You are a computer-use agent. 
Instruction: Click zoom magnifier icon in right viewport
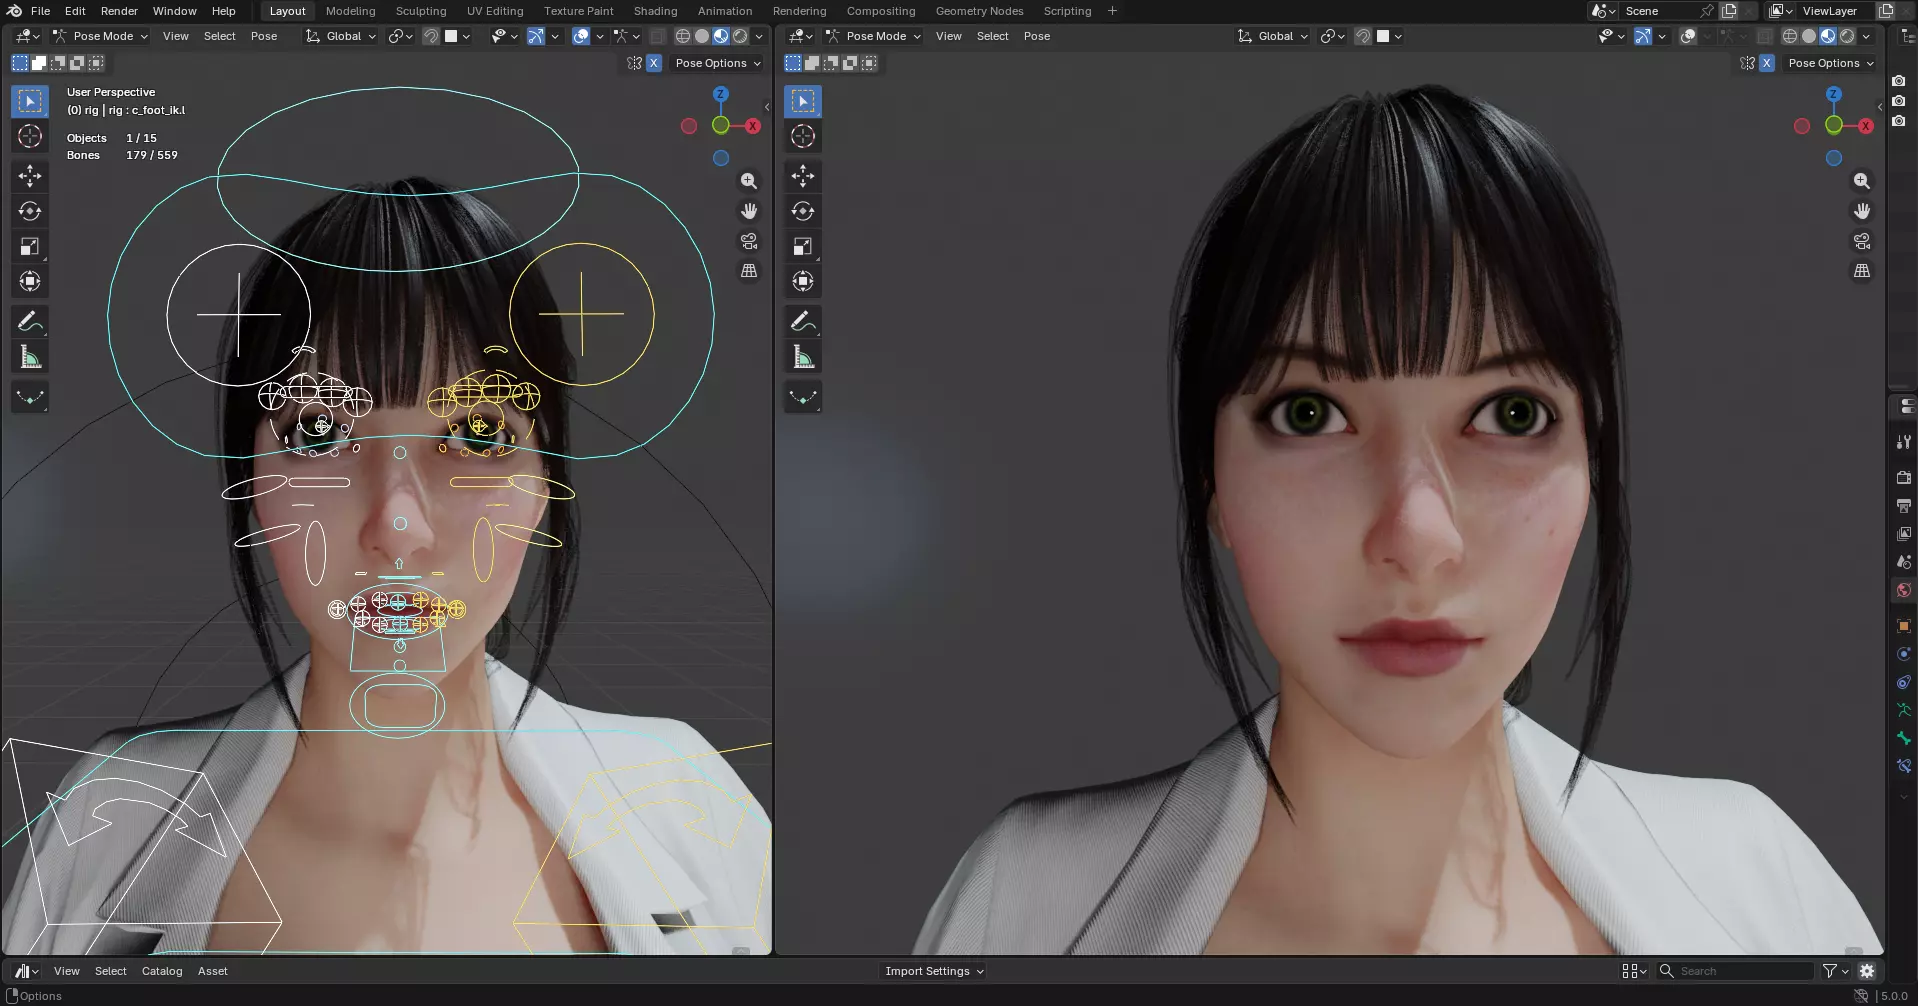pyautogui.click(x=1862, y=181)
